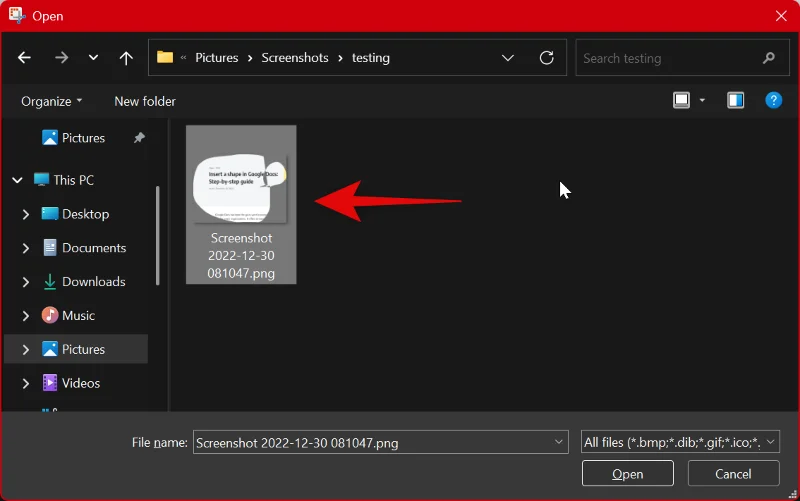
Task: Select testing in the address path
Action: coord(370,58)
